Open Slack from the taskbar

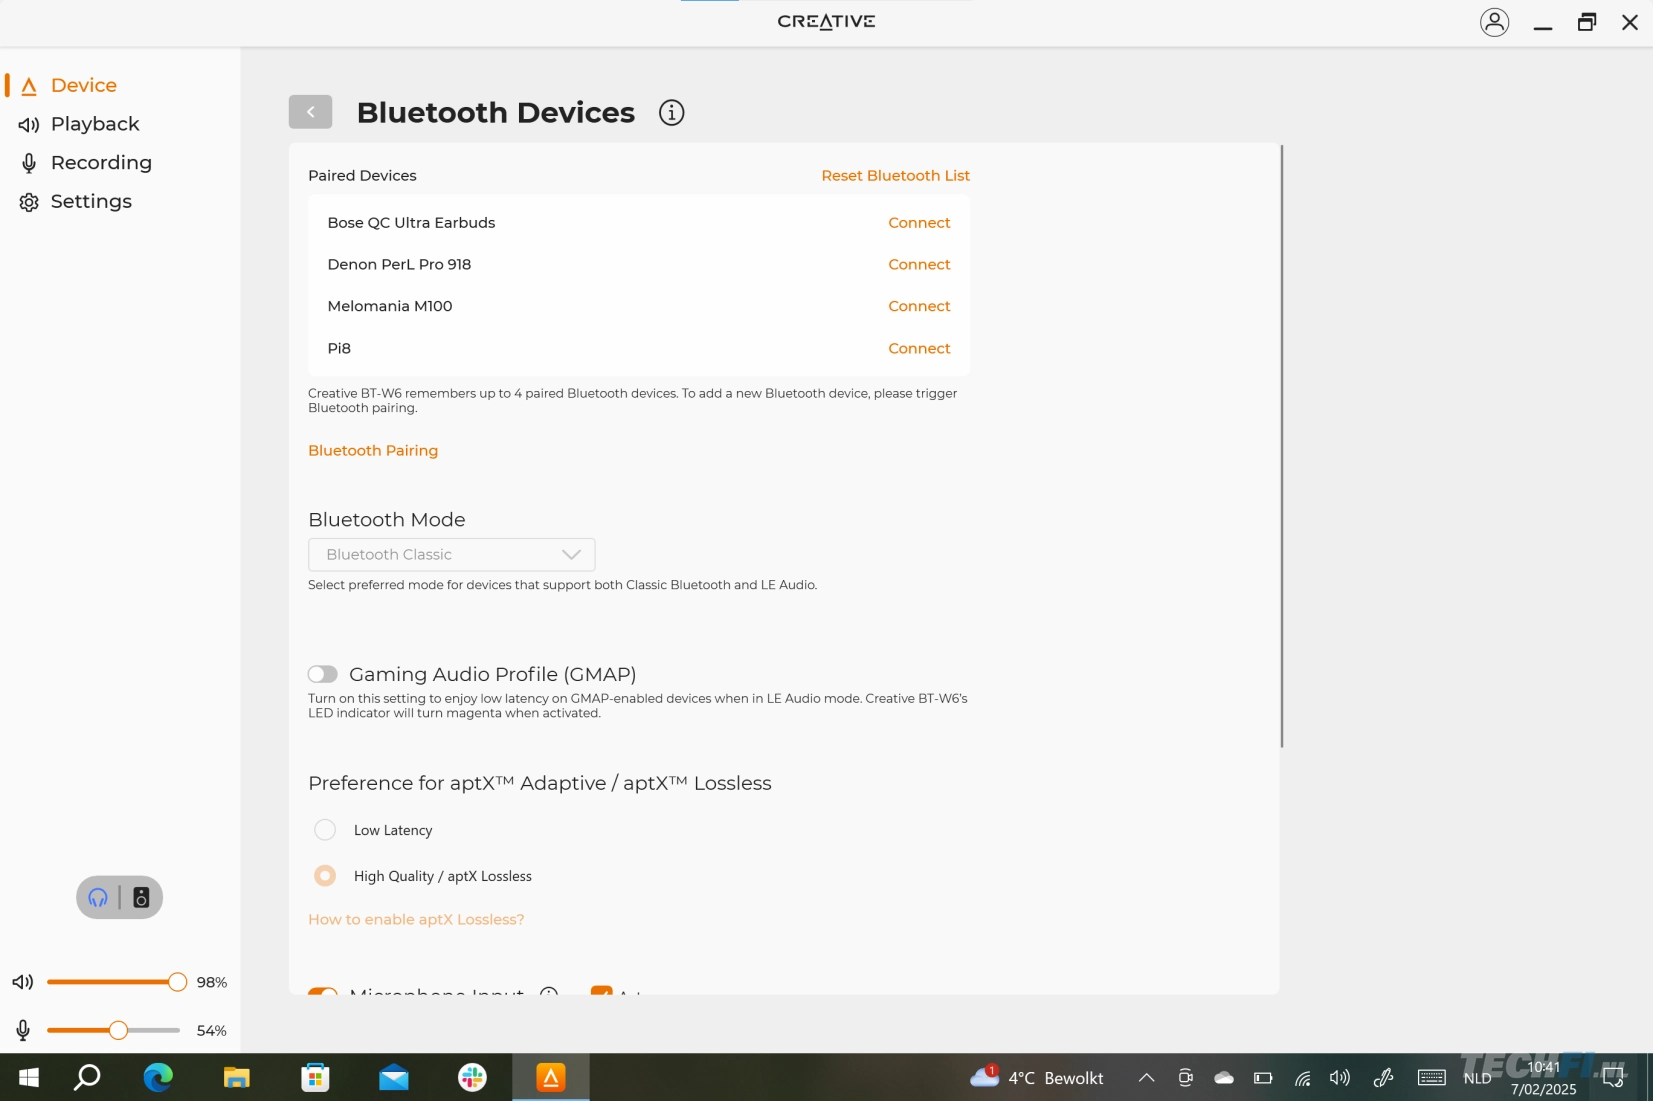tap(472, 1077)
